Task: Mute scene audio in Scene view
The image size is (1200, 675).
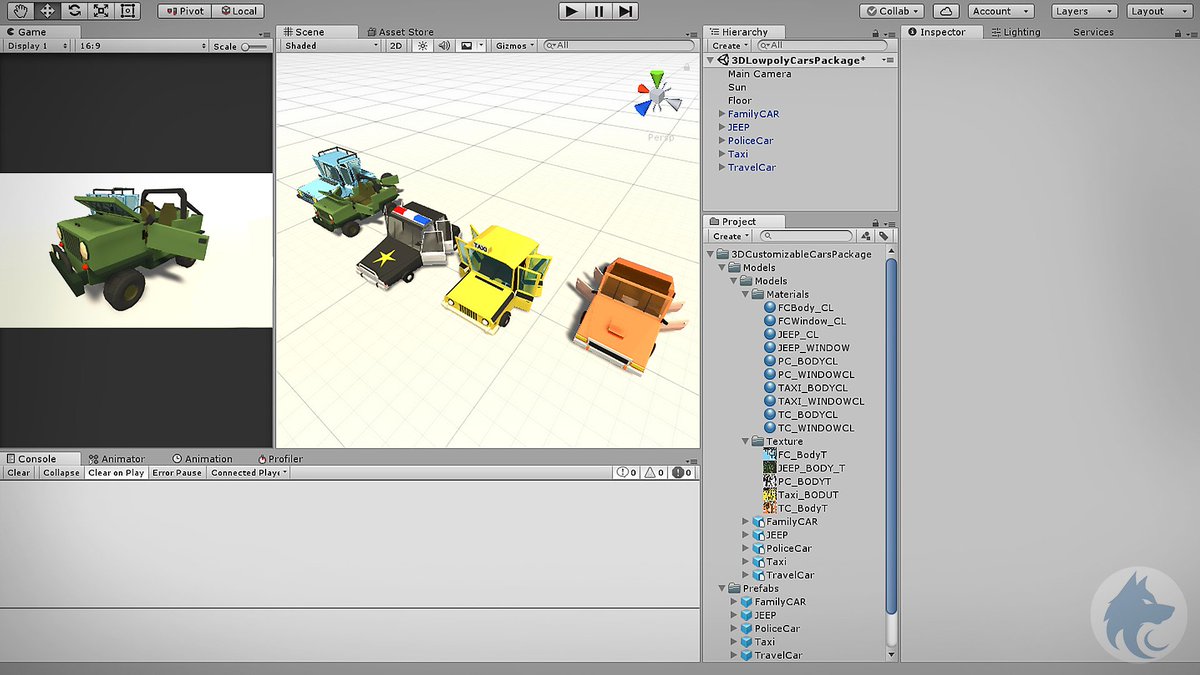Action: point(443,45)
